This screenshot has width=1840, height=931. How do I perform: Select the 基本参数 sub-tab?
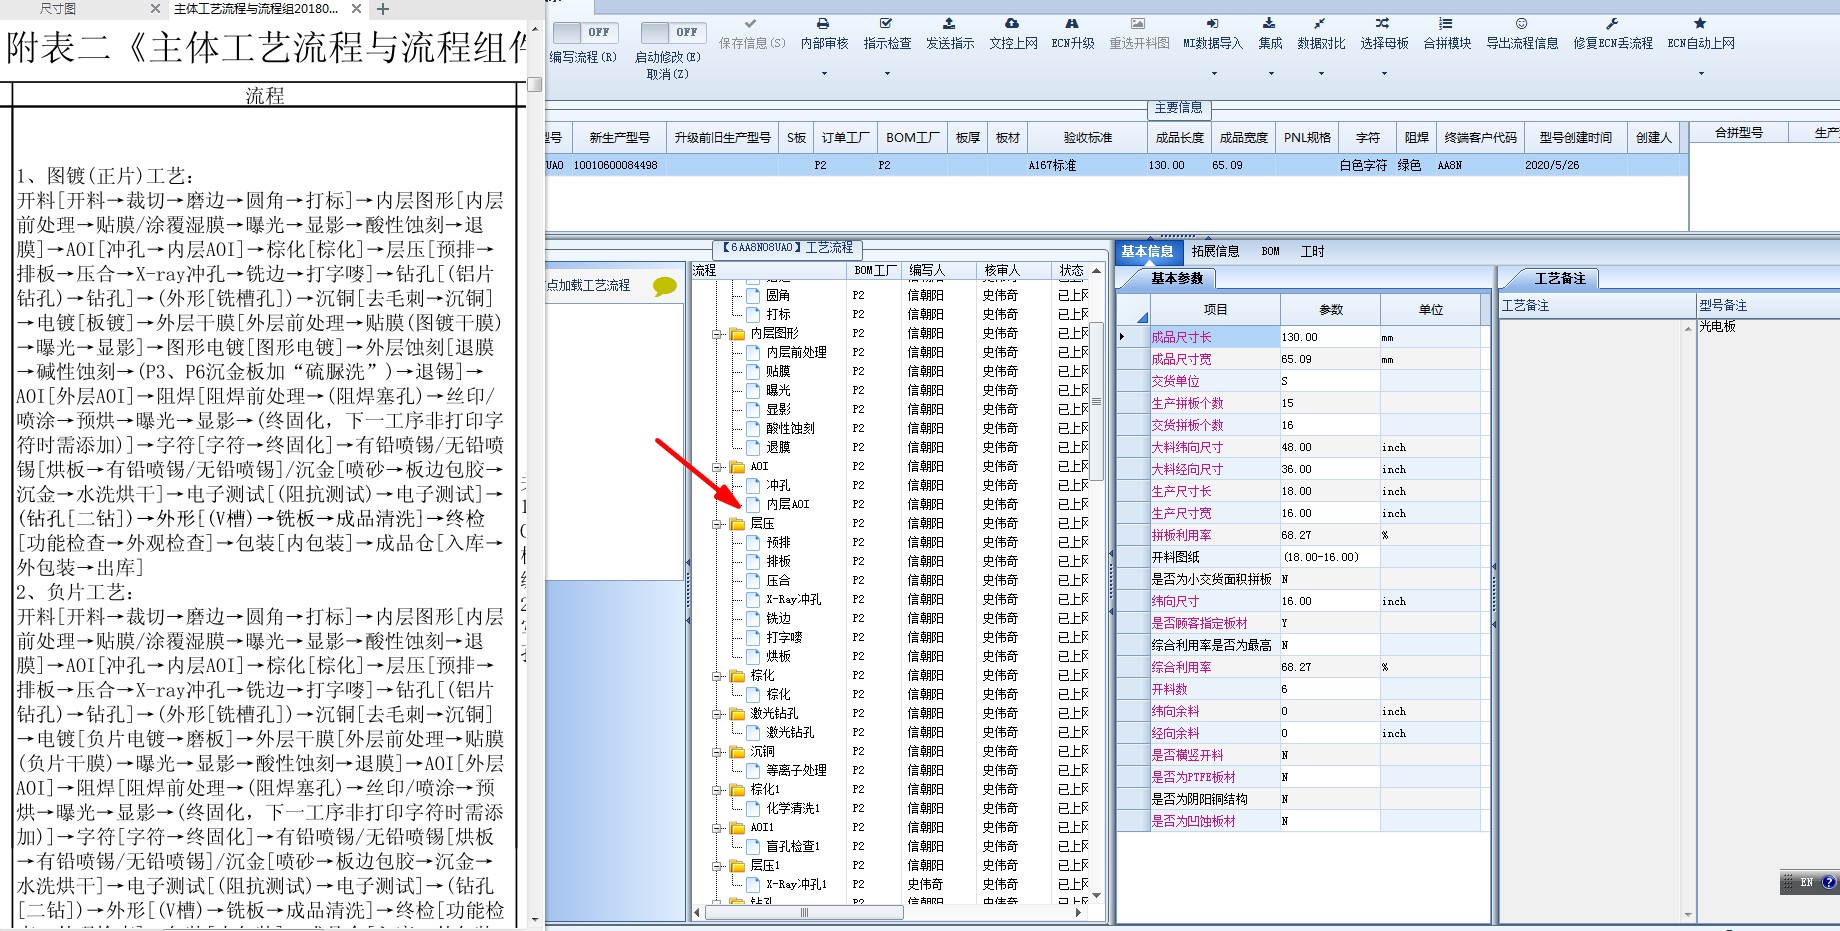click(1177, 278)
